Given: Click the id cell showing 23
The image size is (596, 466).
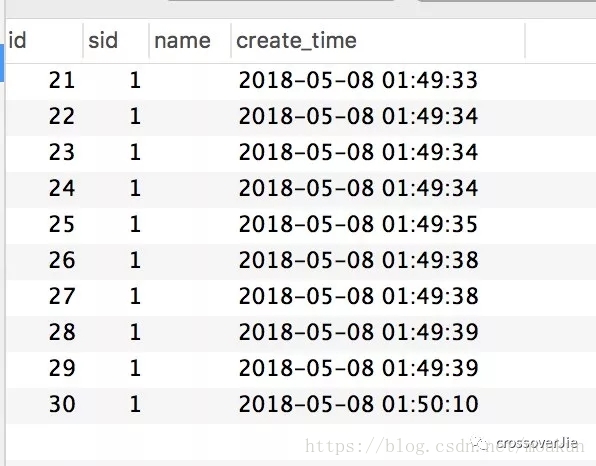Looking at the screenshot, I should click(x=62, y=152).
